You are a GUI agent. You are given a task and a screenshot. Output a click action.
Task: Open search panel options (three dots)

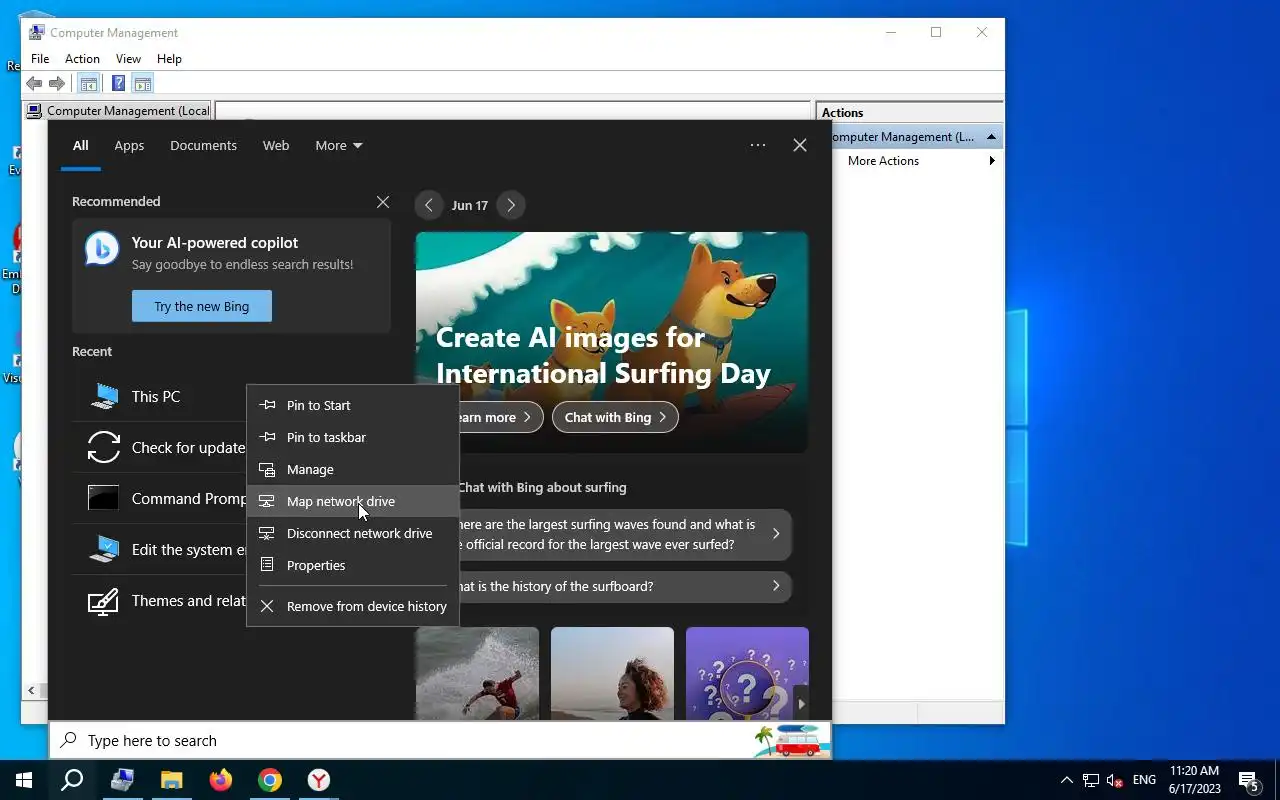coord(758,145)
